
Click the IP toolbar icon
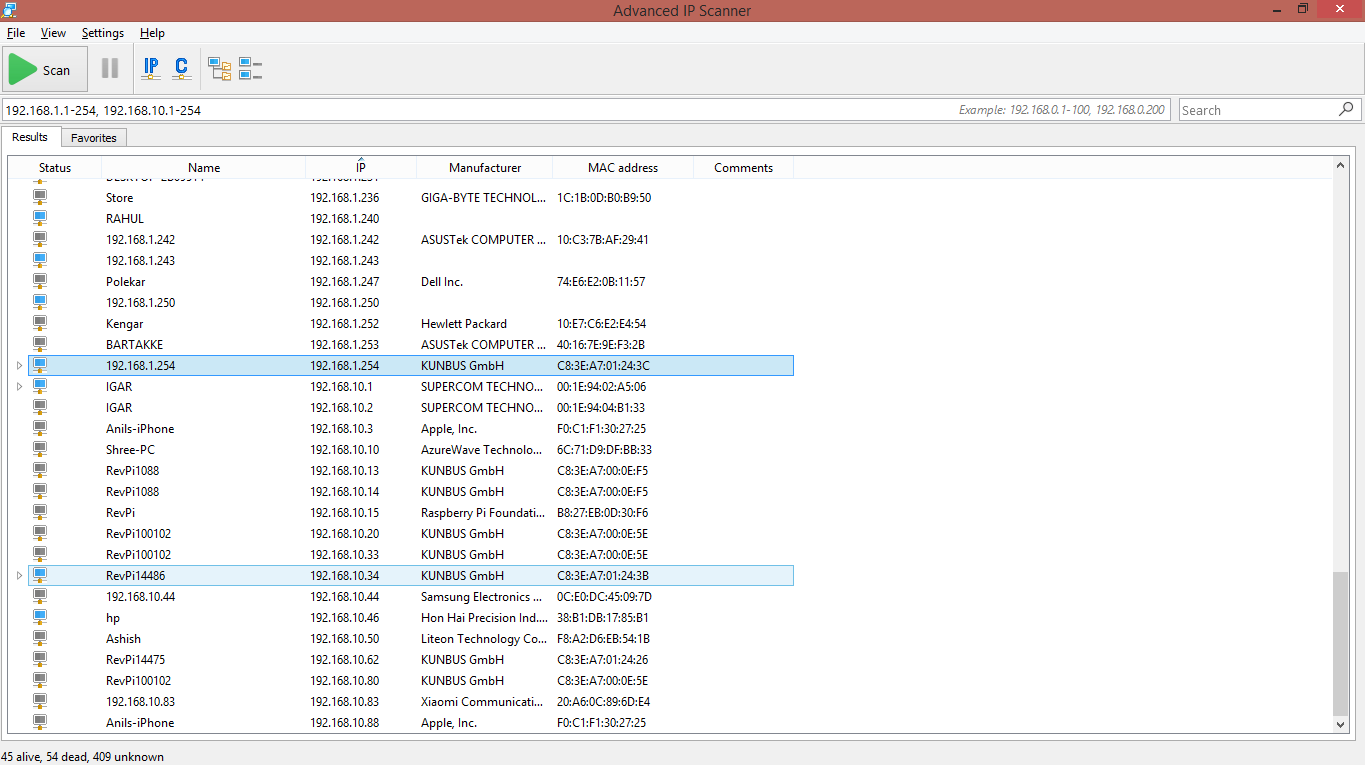point(151,69)
